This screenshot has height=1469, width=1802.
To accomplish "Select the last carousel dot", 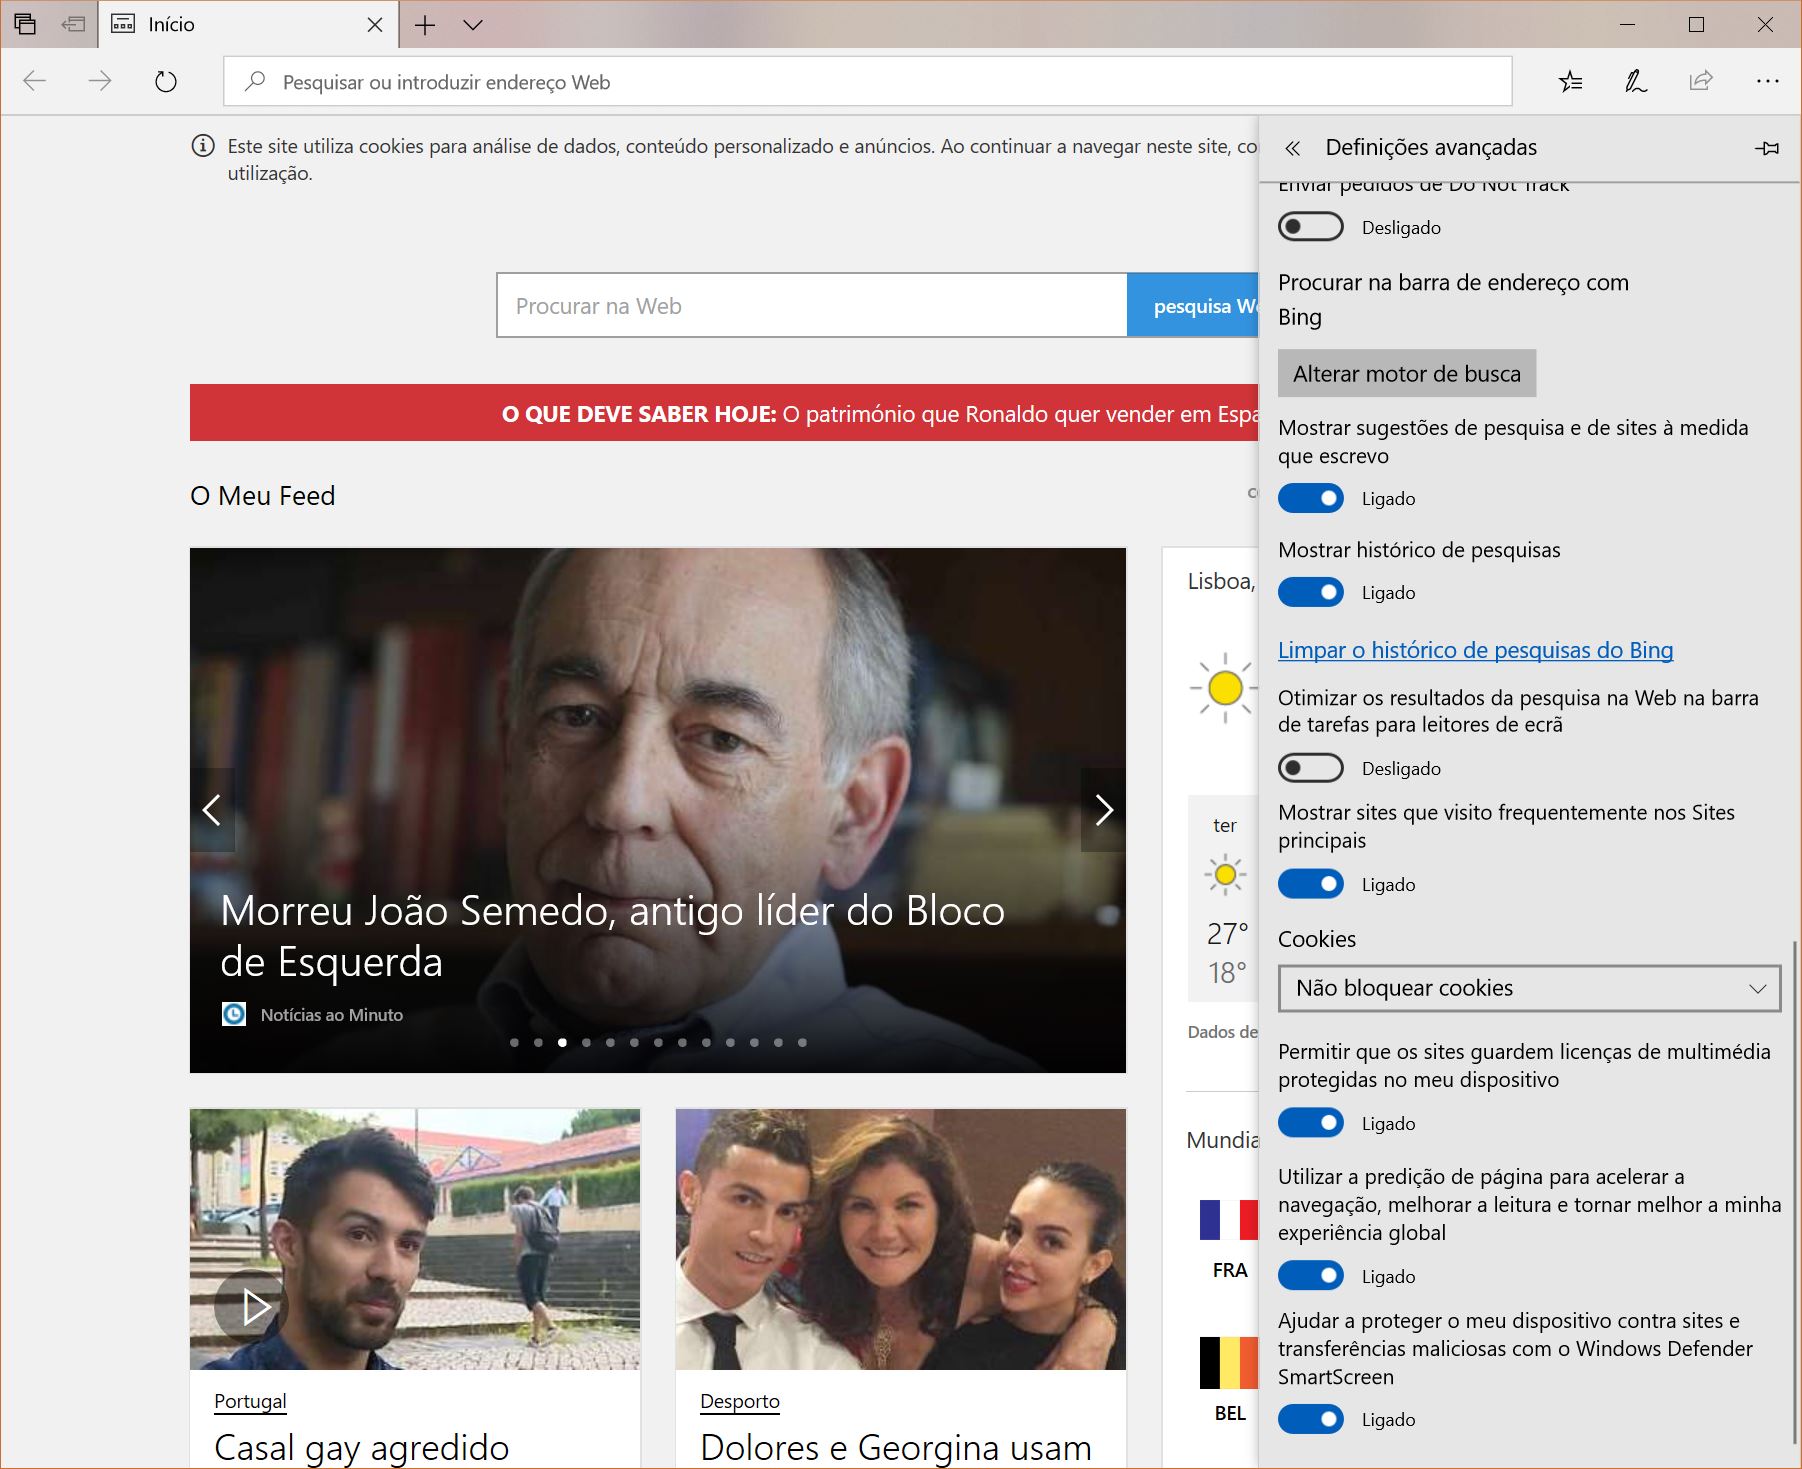I will click(x=802, y=1042).
